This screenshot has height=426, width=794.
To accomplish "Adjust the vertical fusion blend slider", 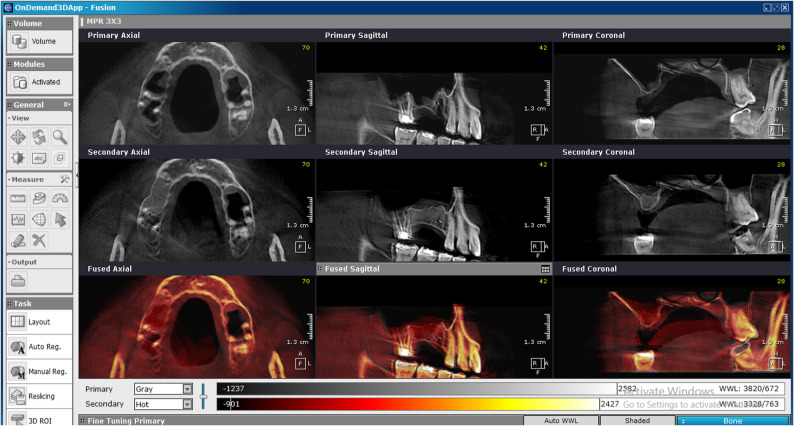I will [204, 396].
